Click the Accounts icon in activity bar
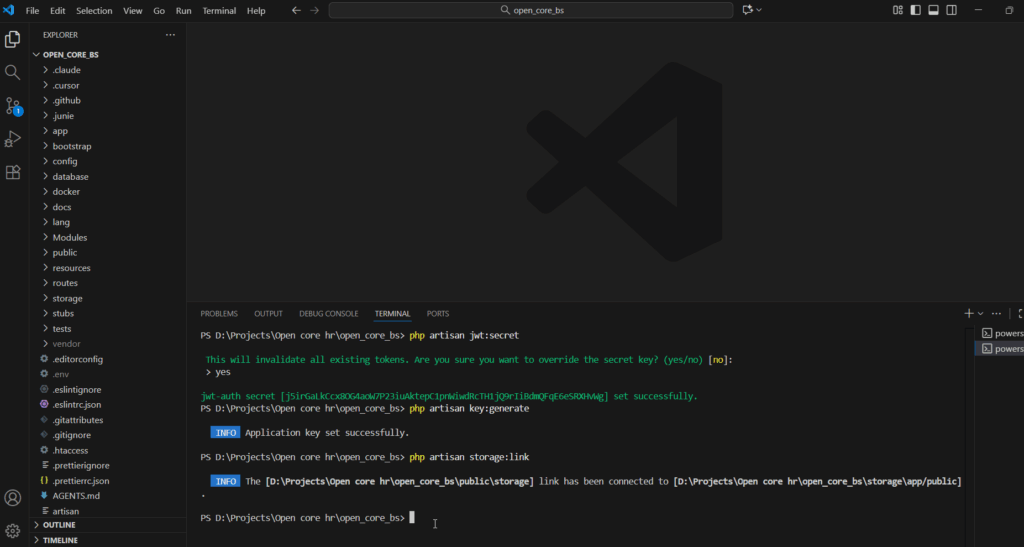The image size is (1024, 547). tap(13, 497)
